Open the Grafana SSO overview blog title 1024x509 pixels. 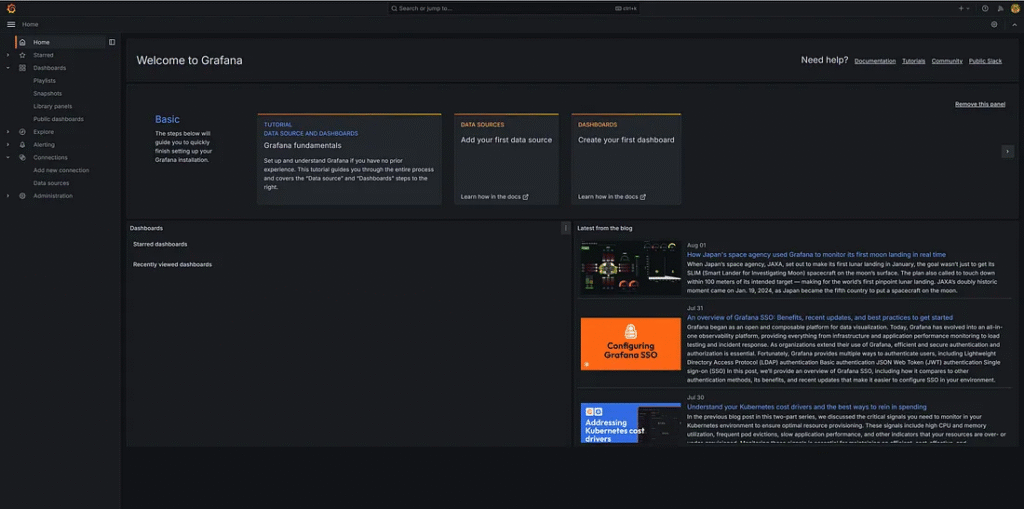(x=820, y=318)
